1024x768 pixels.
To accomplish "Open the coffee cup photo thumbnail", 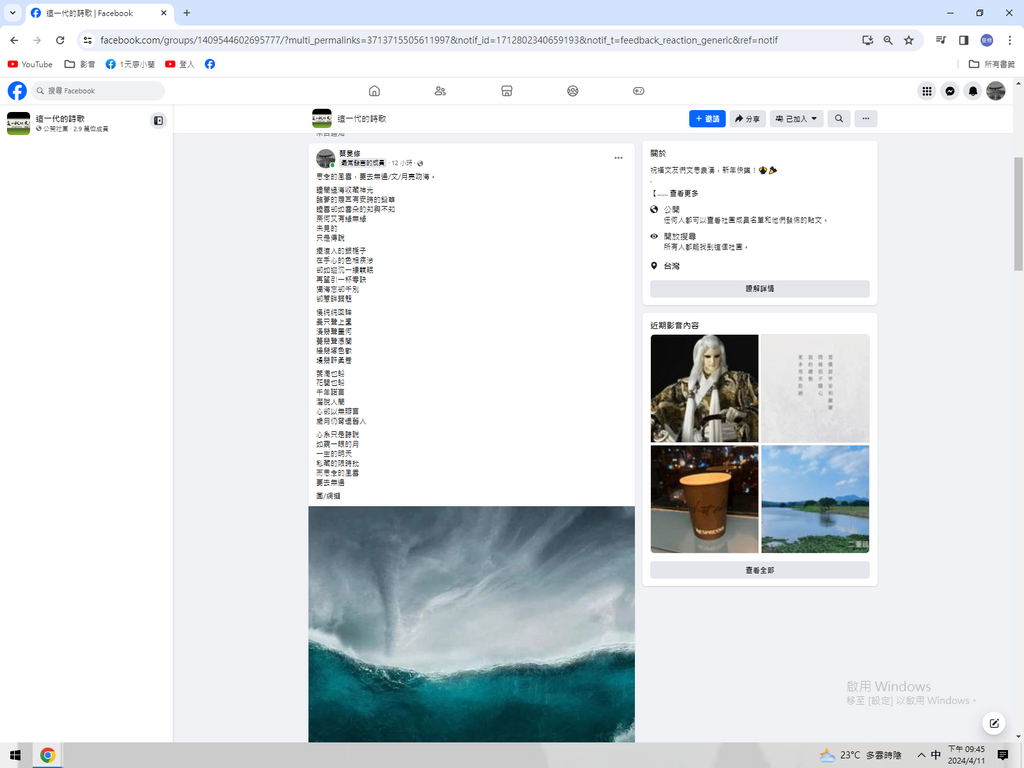I will [704, 499].
